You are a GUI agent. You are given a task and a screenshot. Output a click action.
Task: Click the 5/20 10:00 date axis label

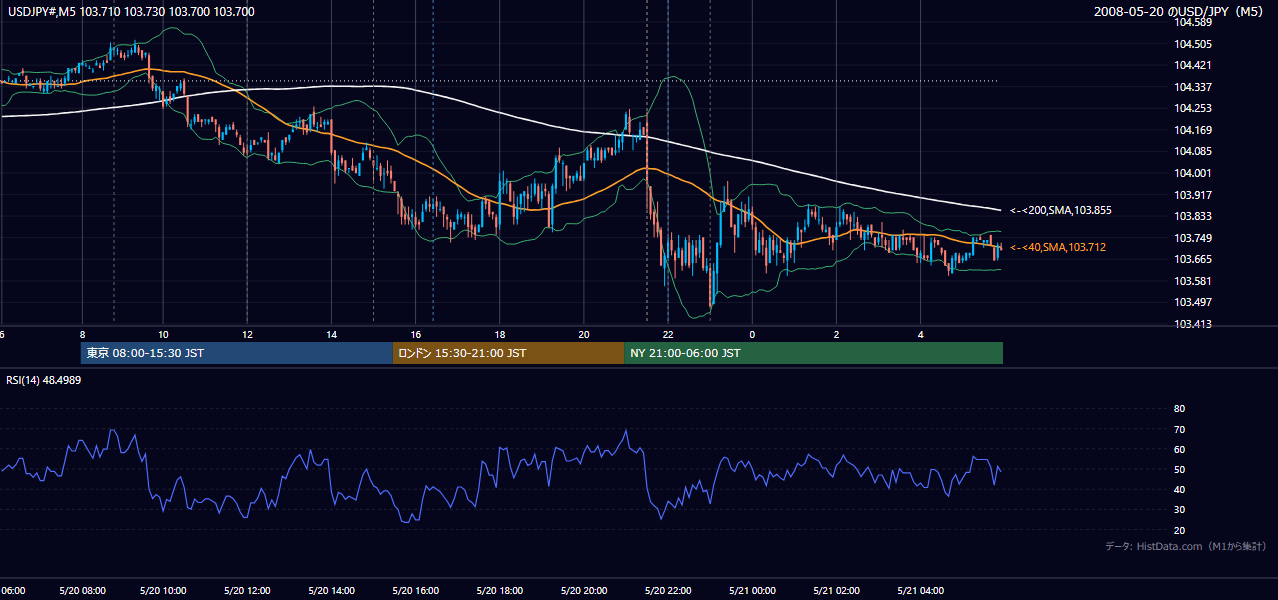[165, 590]
